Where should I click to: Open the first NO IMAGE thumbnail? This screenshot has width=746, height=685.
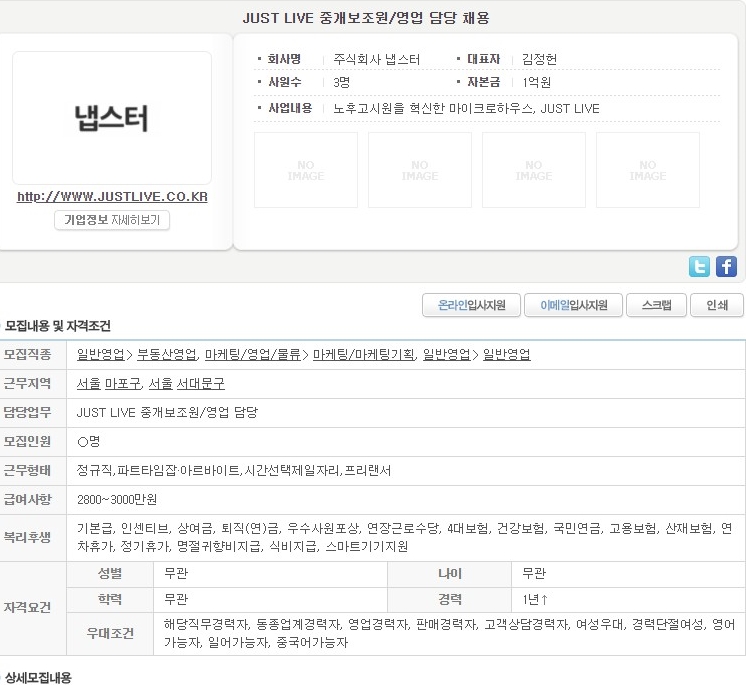(x=306, y=170)
